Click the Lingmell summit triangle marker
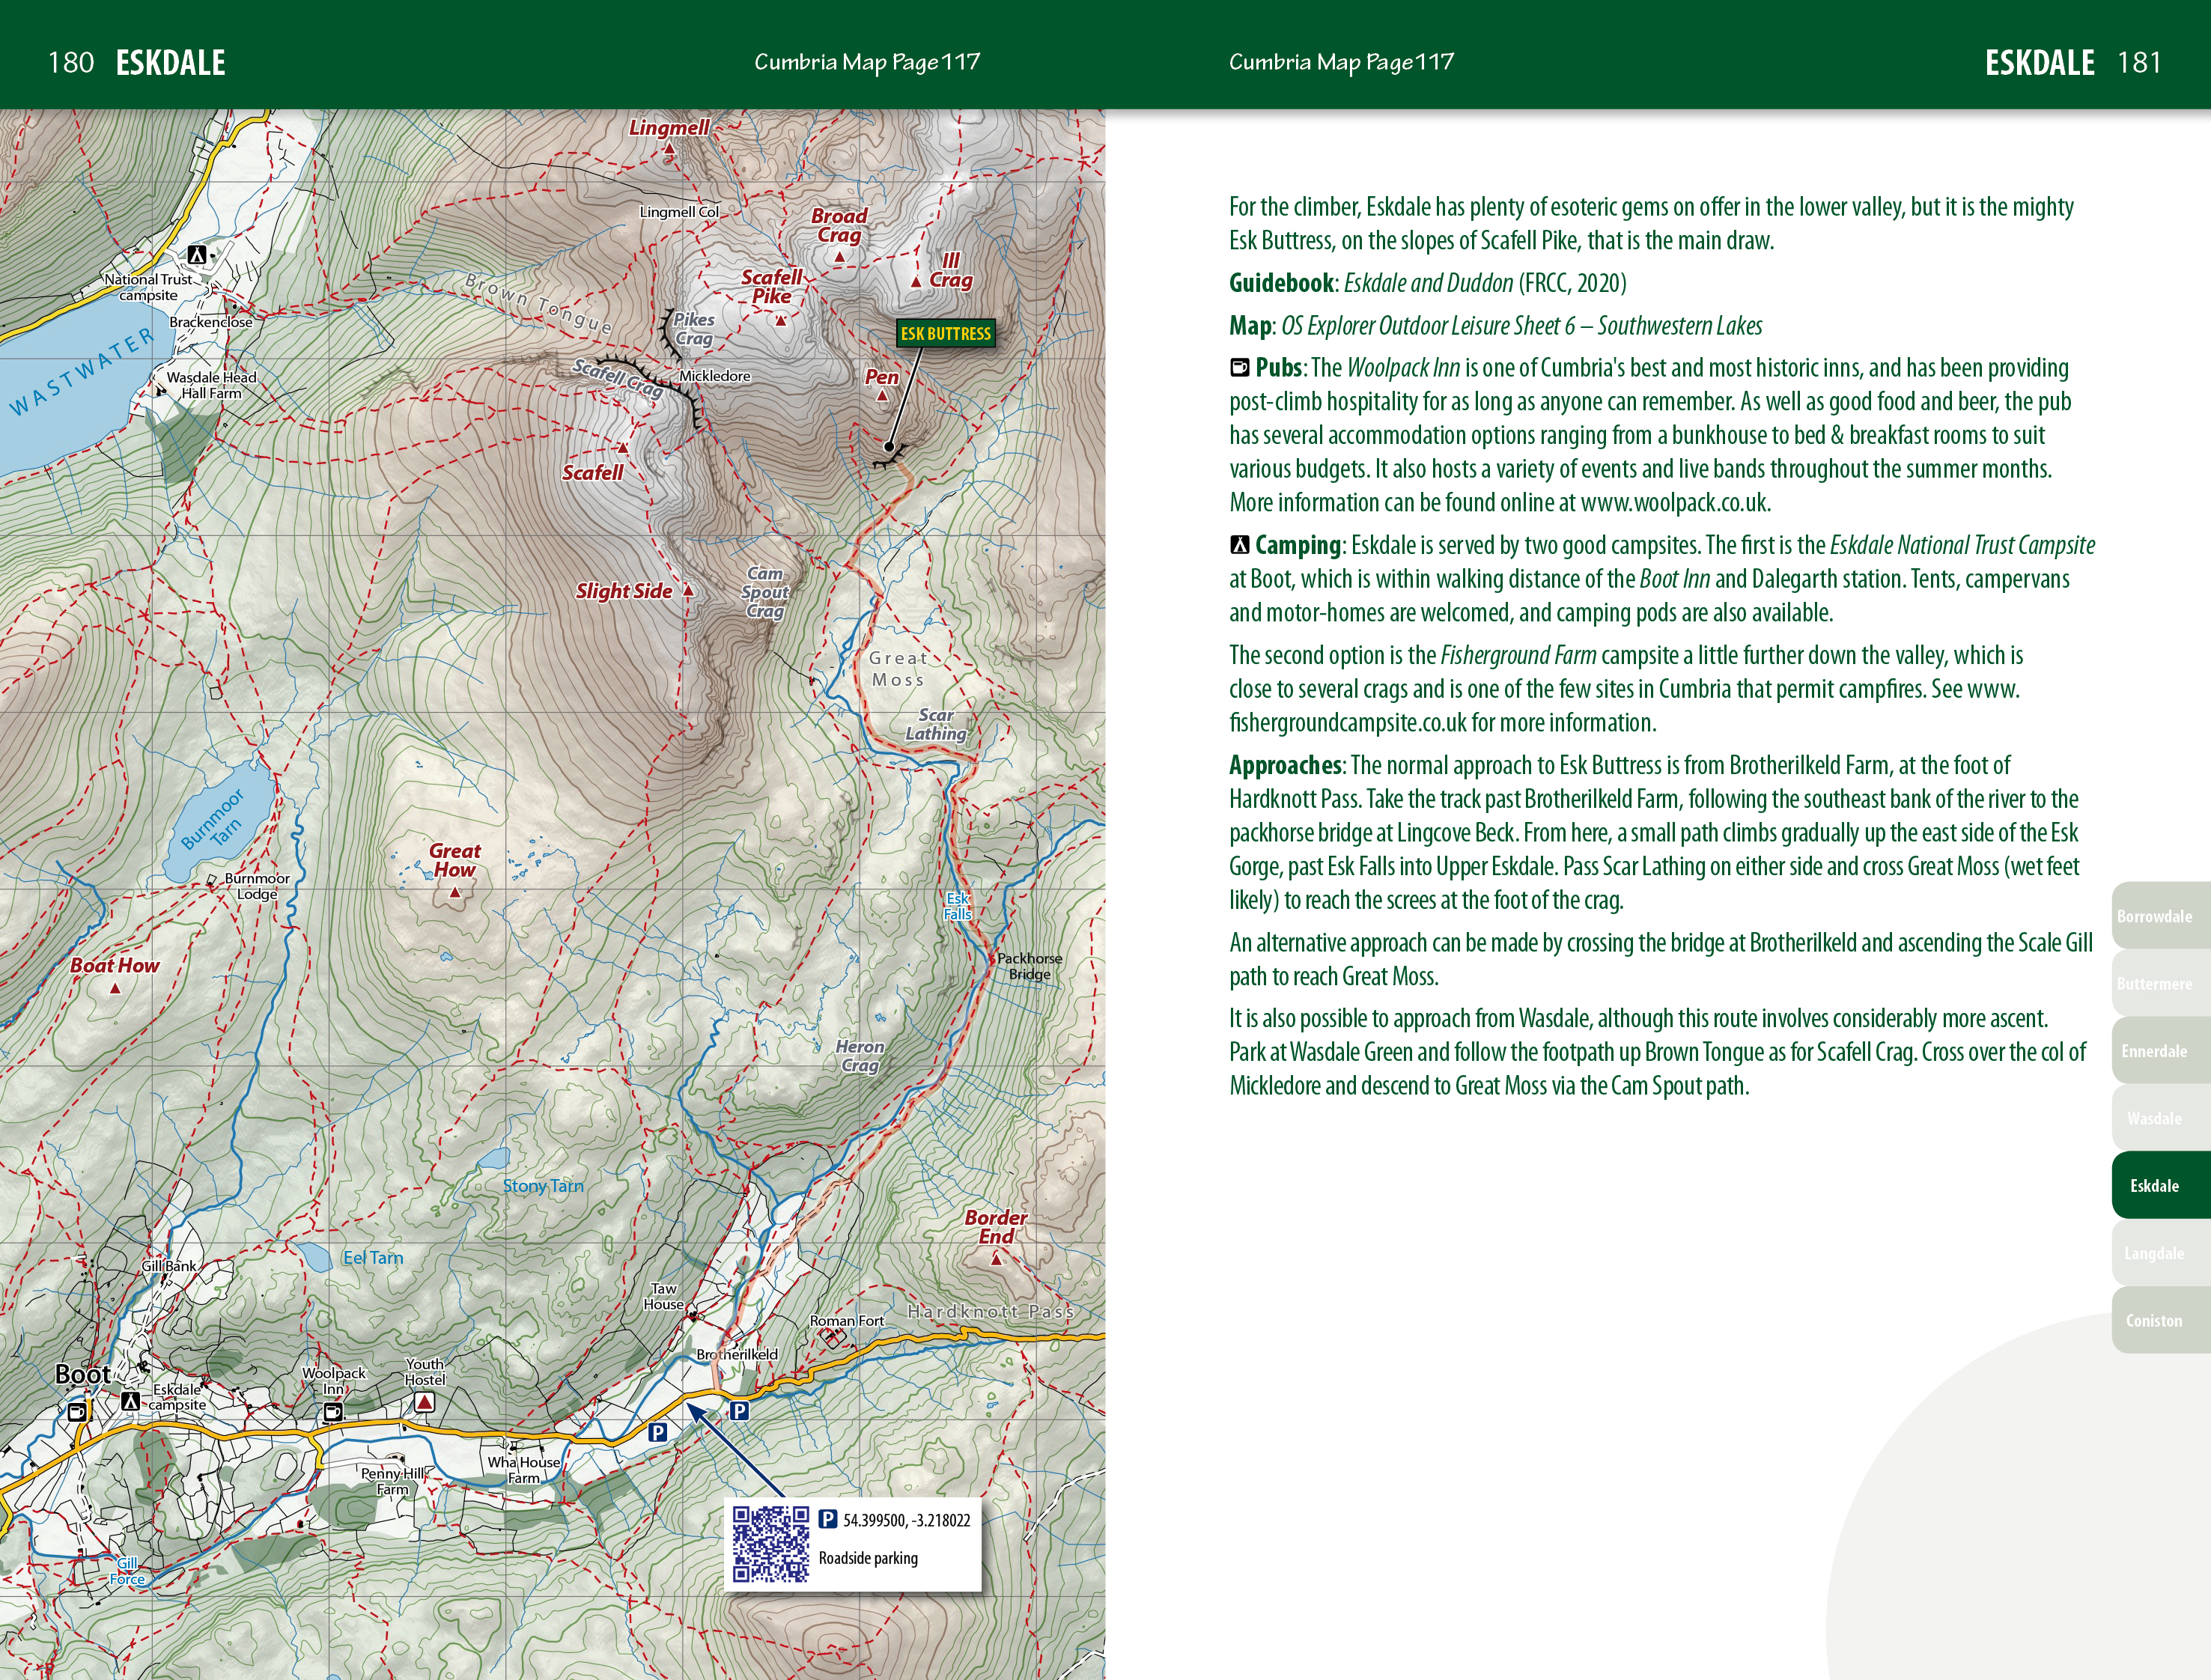The width and height of the screenshot is (2211, 1680). 669,149
